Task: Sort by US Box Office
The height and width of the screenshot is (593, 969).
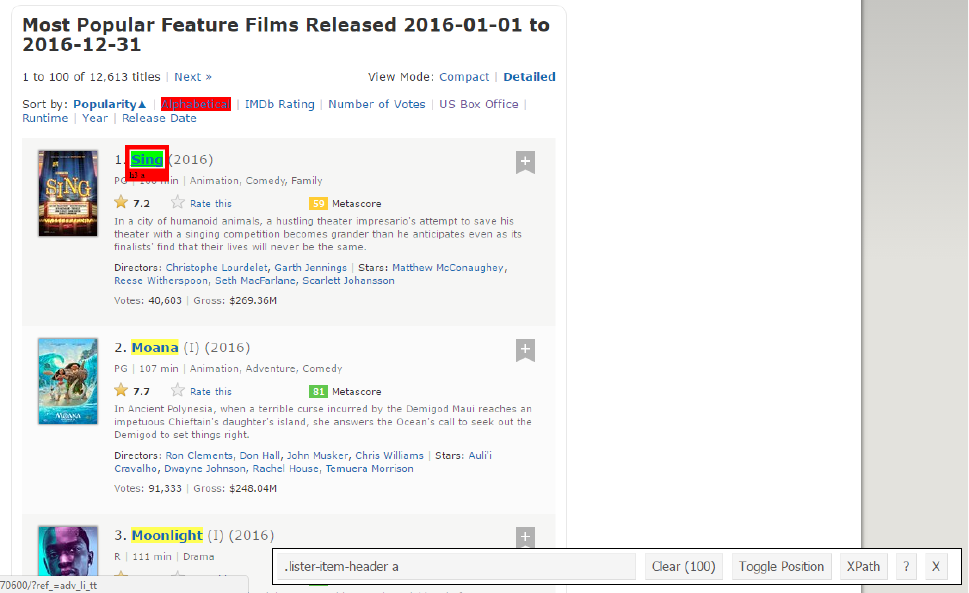Action: pyautogui.click(x=479, y=104)
